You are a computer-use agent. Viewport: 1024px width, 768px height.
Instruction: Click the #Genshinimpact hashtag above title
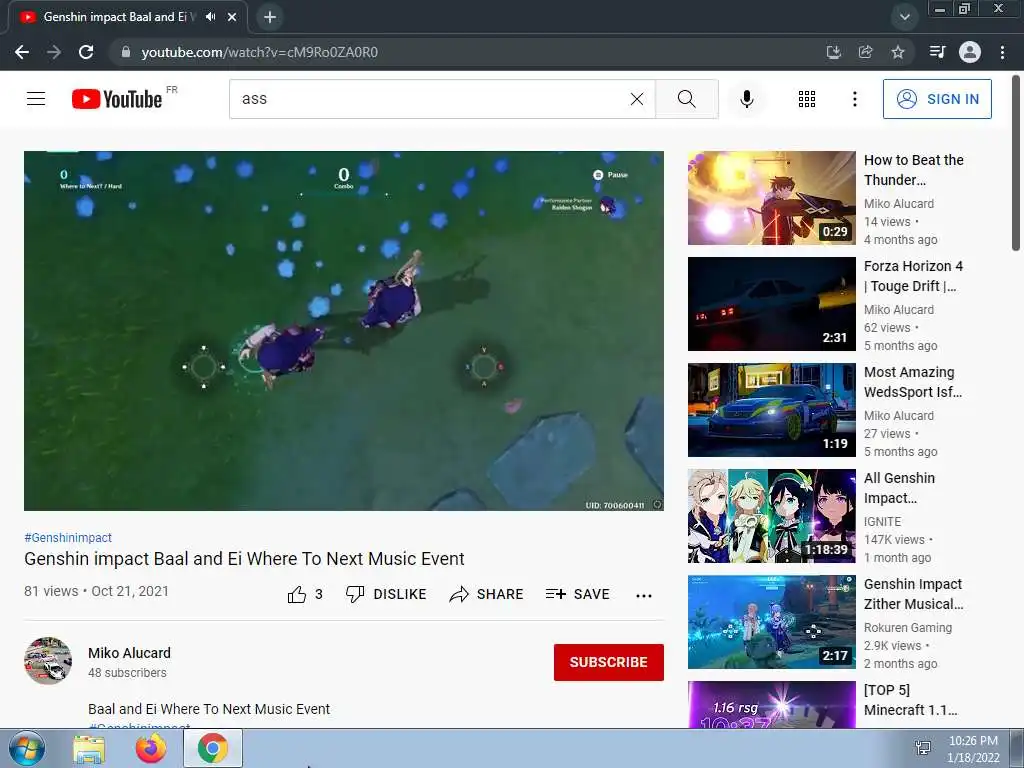(68, 537)
